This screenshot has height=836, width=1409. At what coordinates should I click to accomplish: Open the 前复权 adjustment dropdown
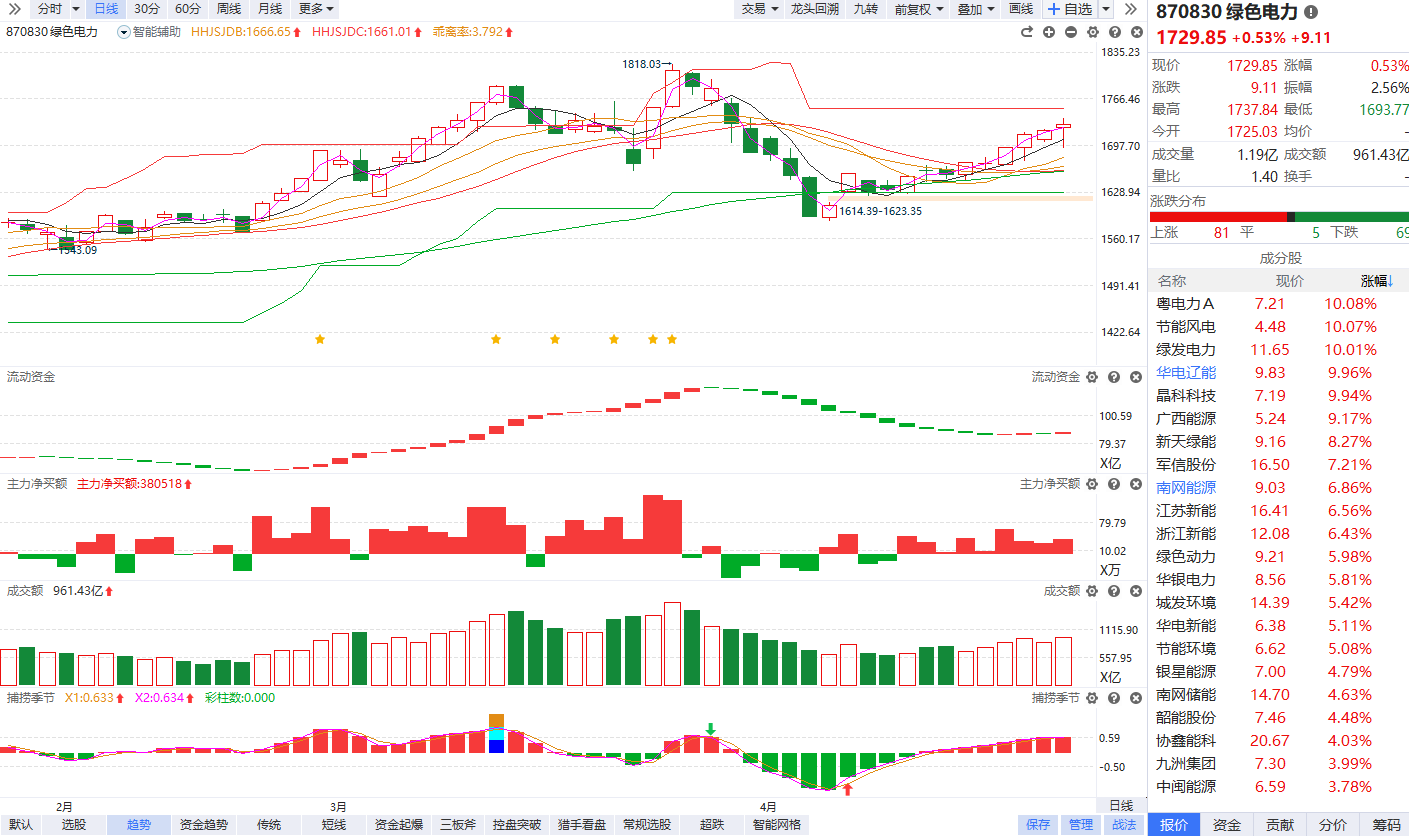[x=918, y=9]
